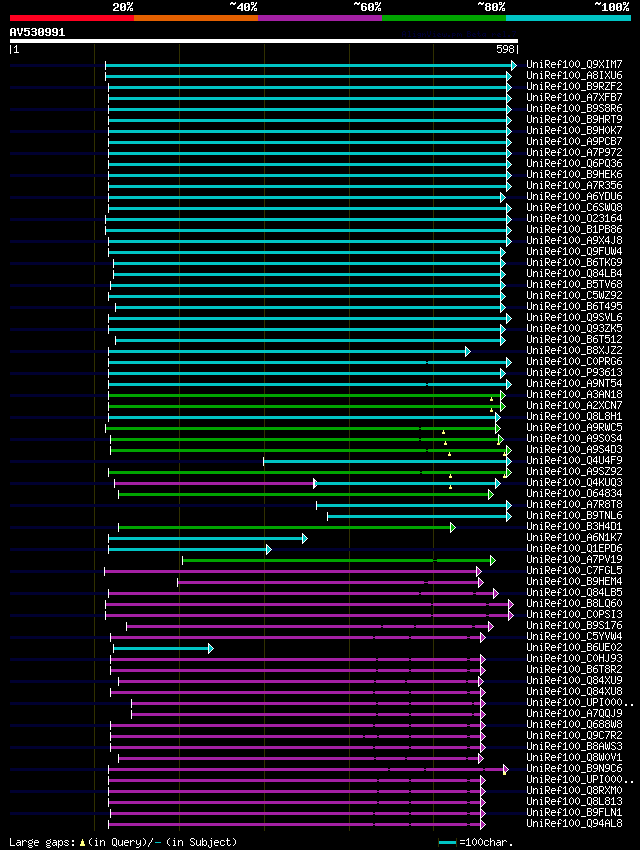This screenshot has height=850, width=640.
Task: Click the 100char scale bar in legend
Action: coord(447,843)
